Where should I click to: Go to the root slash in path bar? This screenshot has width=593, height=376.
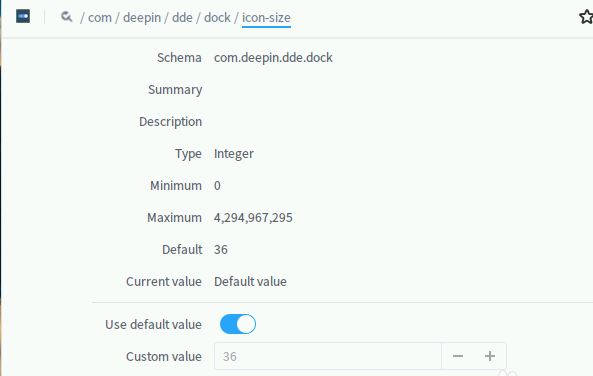point(82,17)
